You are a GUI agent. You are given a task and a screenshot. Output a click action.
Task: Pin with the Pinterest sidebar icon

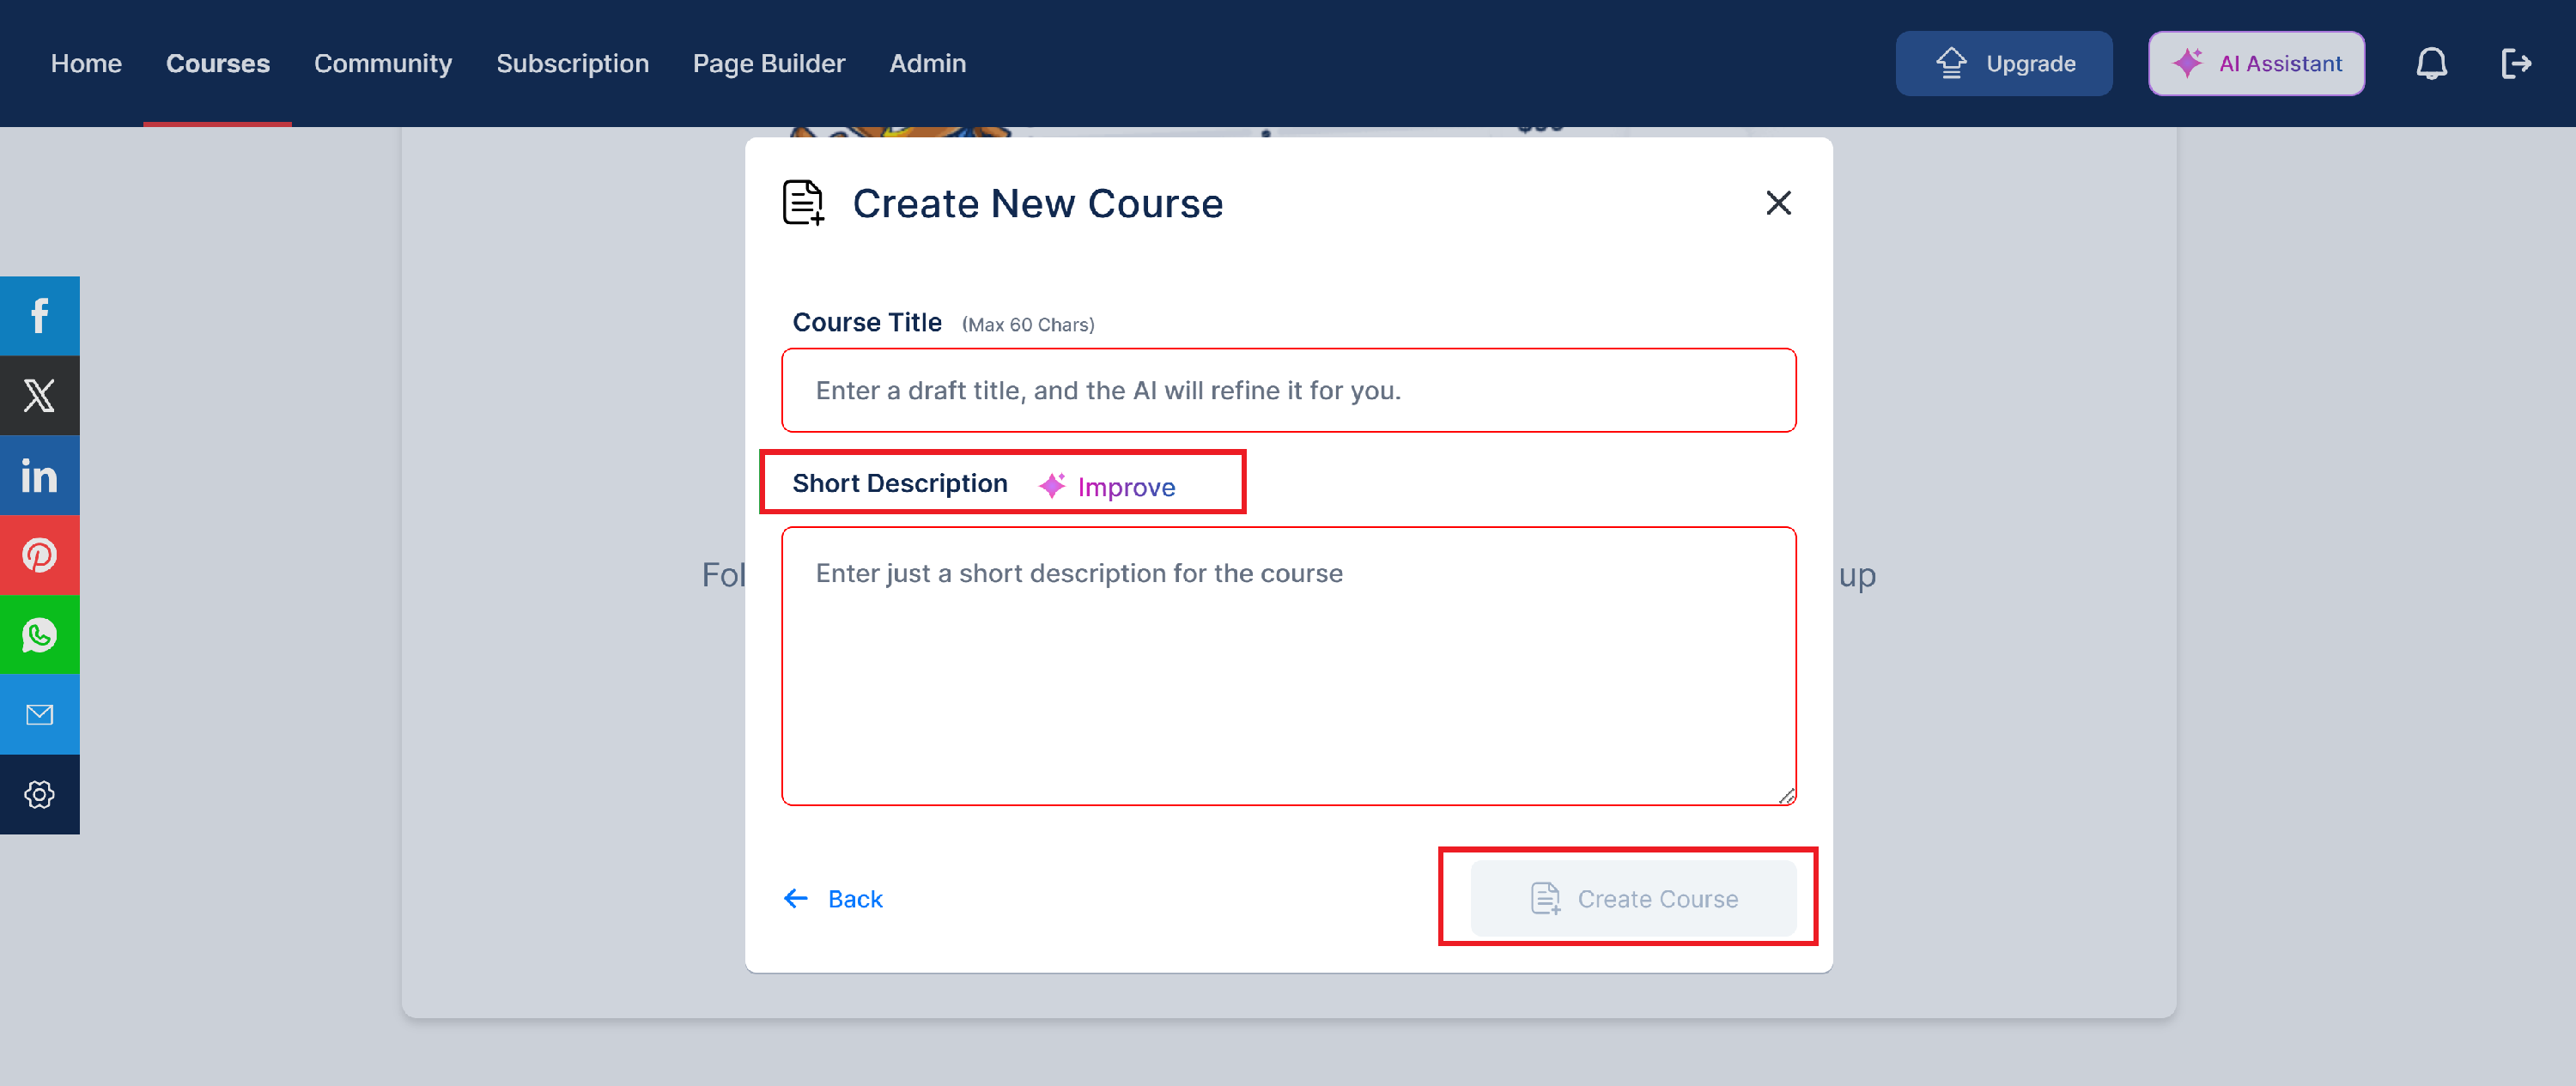(x=39, y=555)
